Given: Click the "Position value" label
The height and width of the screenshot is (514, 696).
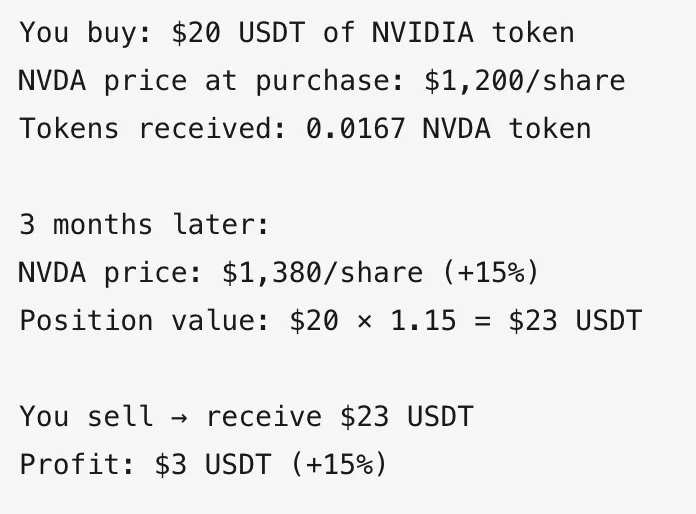Looking at the screenshot, I should pos(144,320).
